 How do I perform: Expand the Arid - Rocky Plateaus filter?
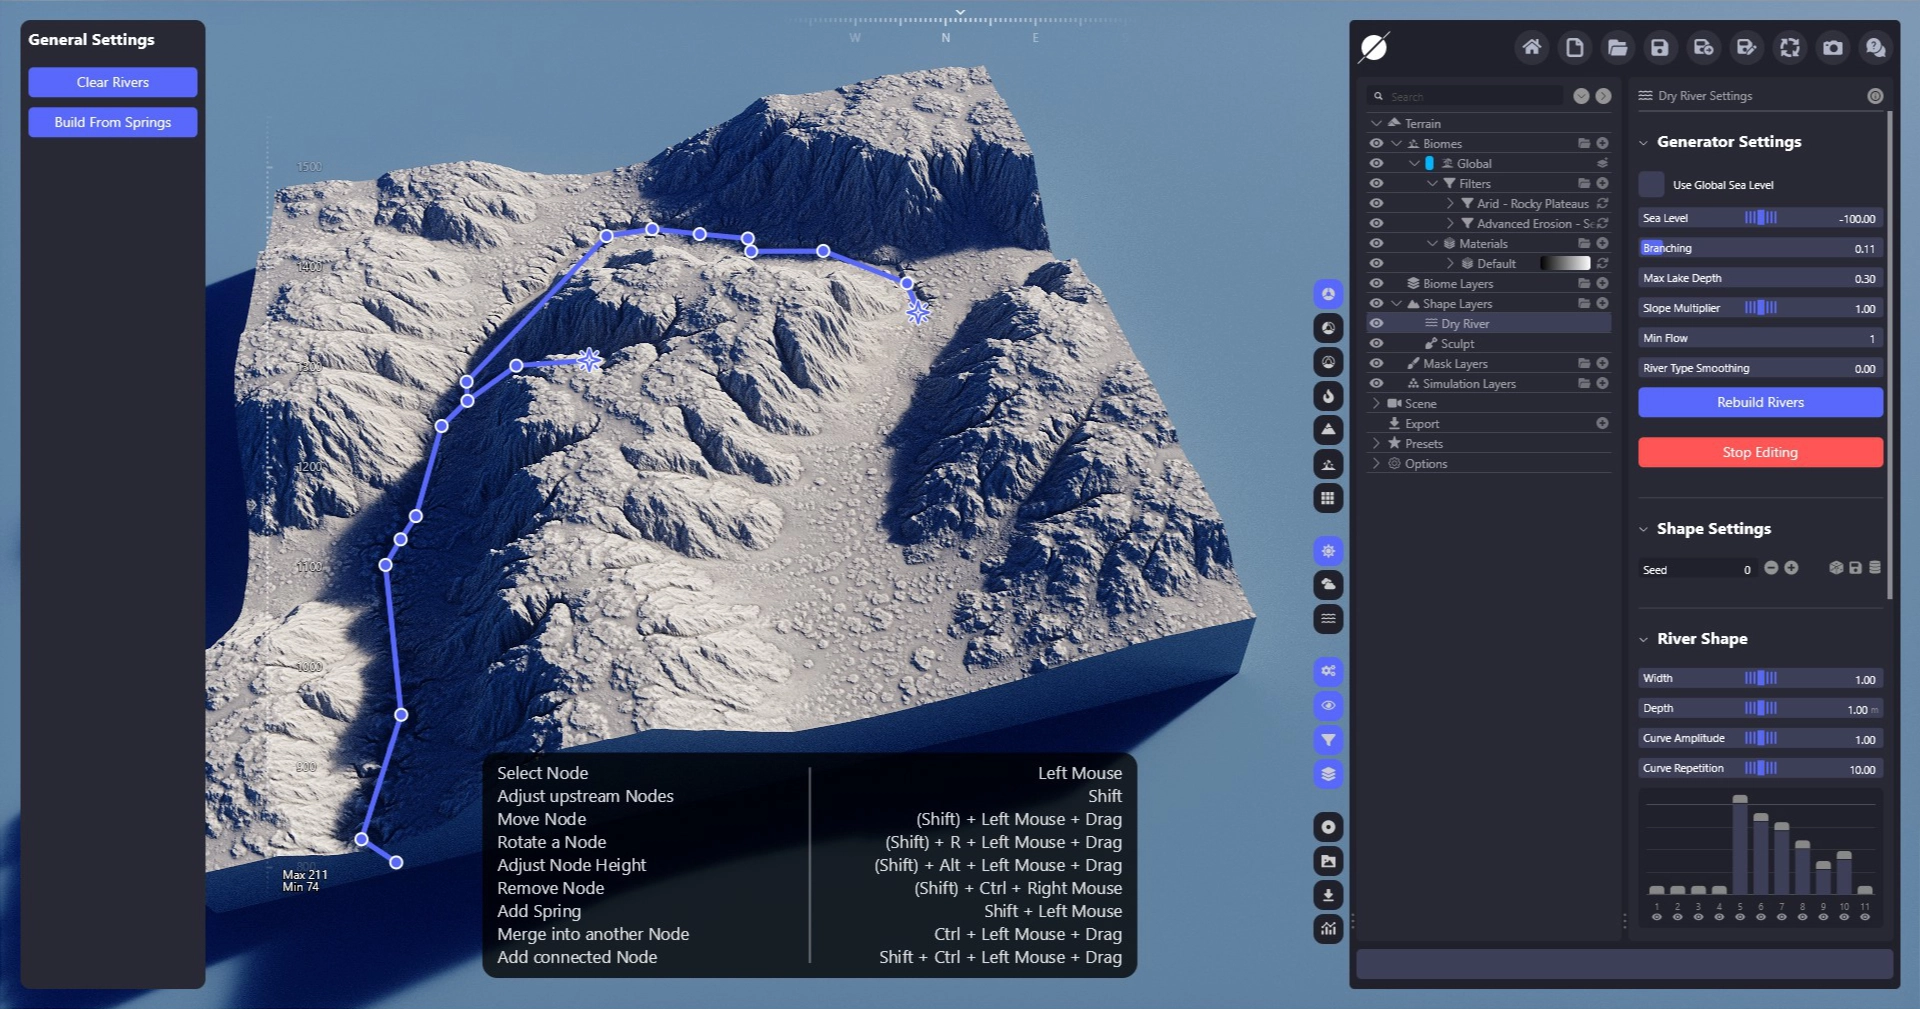(x=1450, y=204)
